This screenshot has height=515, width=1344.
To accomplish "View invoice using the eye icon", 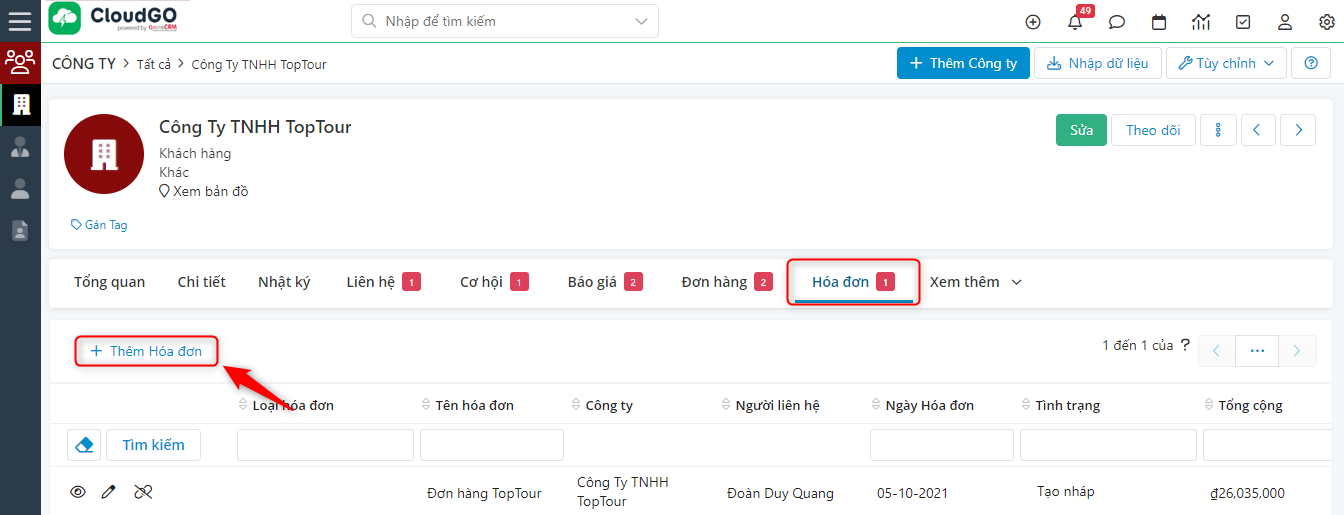I will click(78, 492).
